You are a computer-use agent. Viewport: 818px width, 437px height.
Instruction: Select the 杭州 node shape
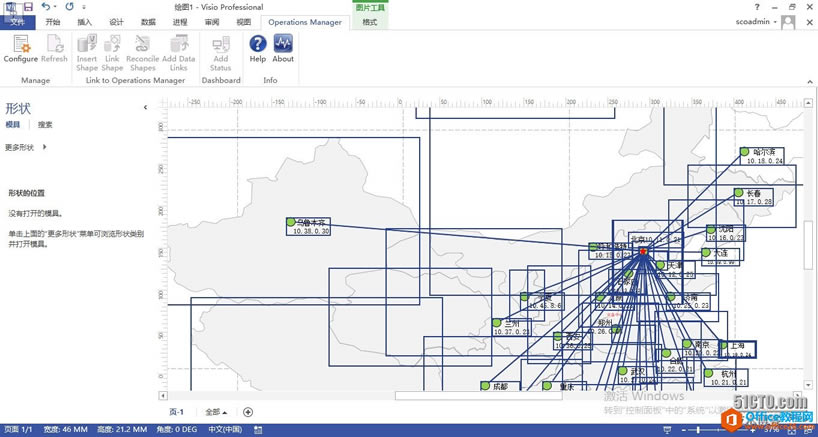726,378
